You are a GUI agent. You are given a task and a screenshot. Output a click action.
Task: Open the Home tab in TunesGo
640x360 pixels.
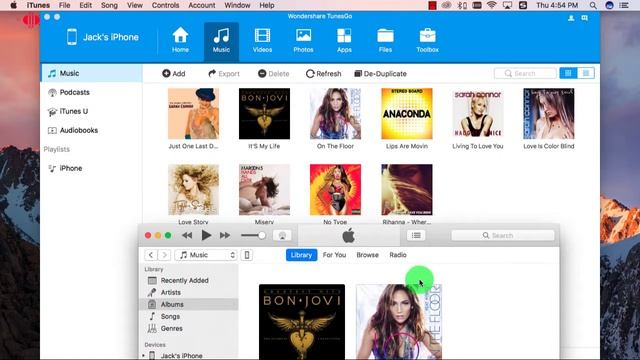pyautogui.click(x=180, y=40)
